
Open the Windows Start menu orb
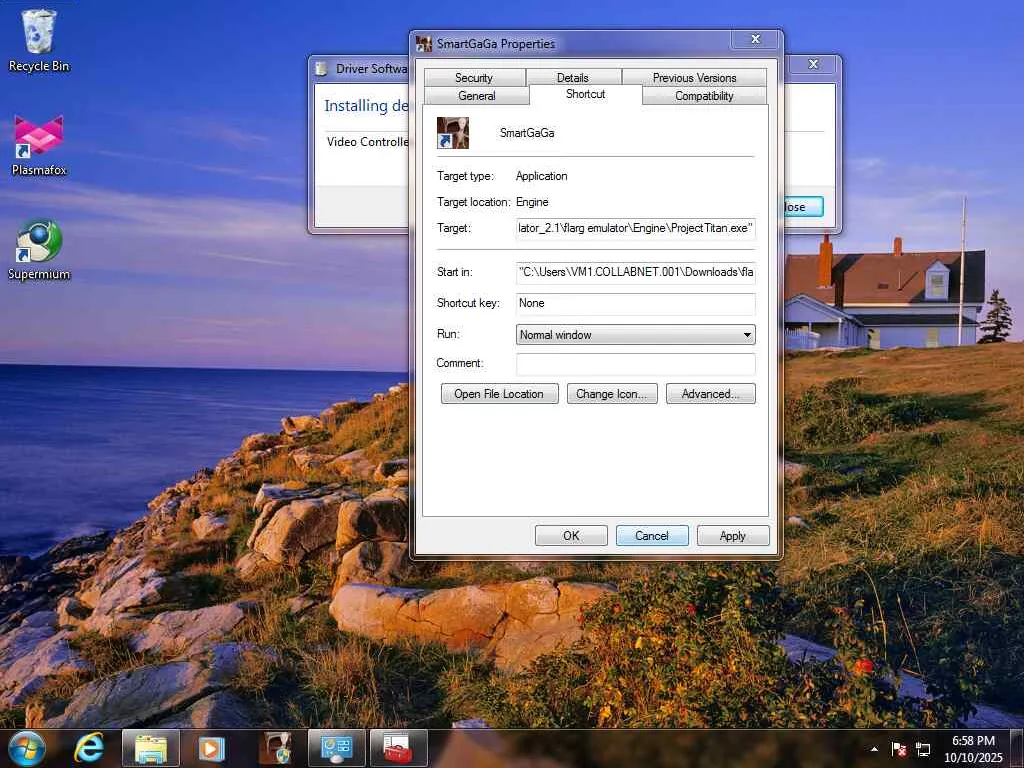(x=27, y=748)
